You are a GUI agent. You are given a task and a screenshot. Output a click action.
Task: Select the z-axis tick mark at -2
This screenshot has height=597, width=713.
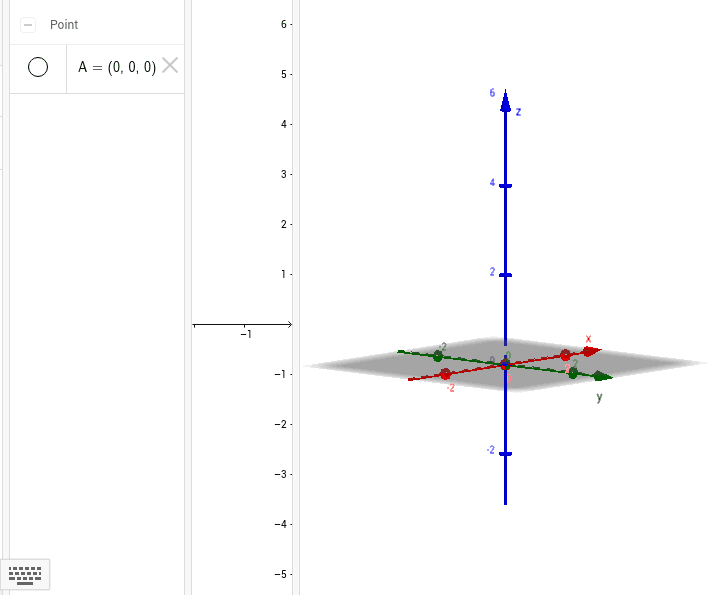[506, 454]
